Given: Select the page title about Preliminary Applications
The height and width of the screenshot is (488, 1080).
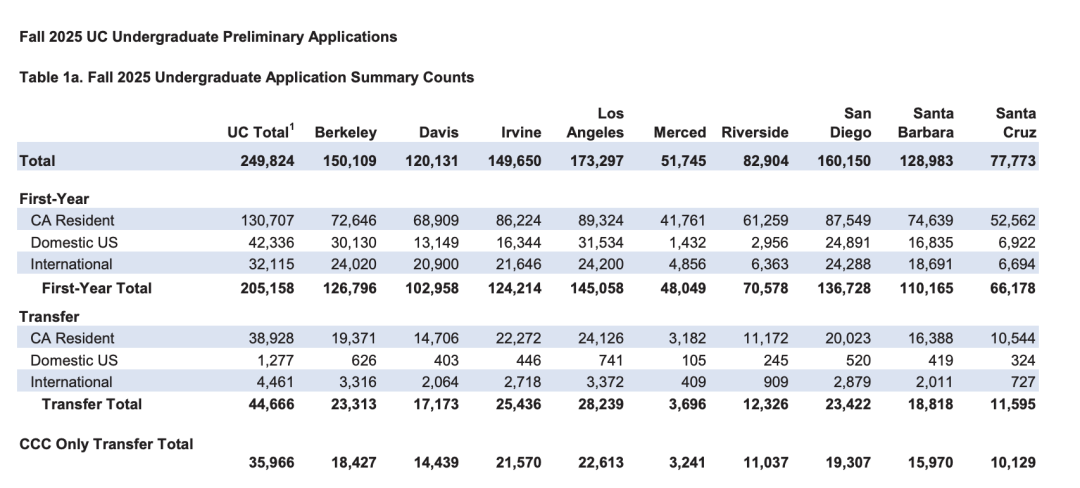Looking at the screenshot, I should [208, 37].
